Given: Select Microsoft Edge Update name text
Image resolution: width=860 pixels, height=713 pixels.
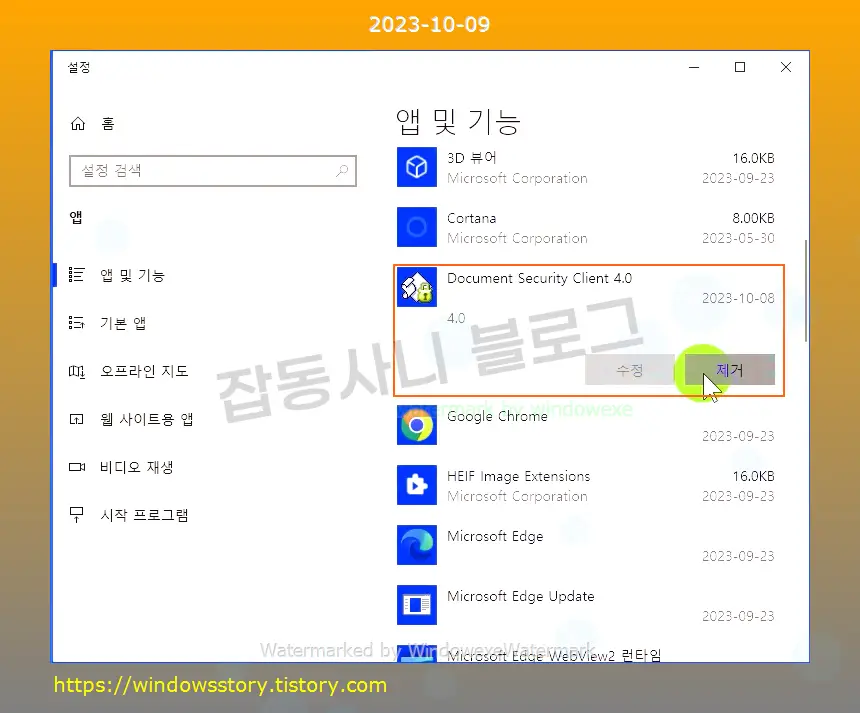Looking at the screenshot, I should 520,596.
